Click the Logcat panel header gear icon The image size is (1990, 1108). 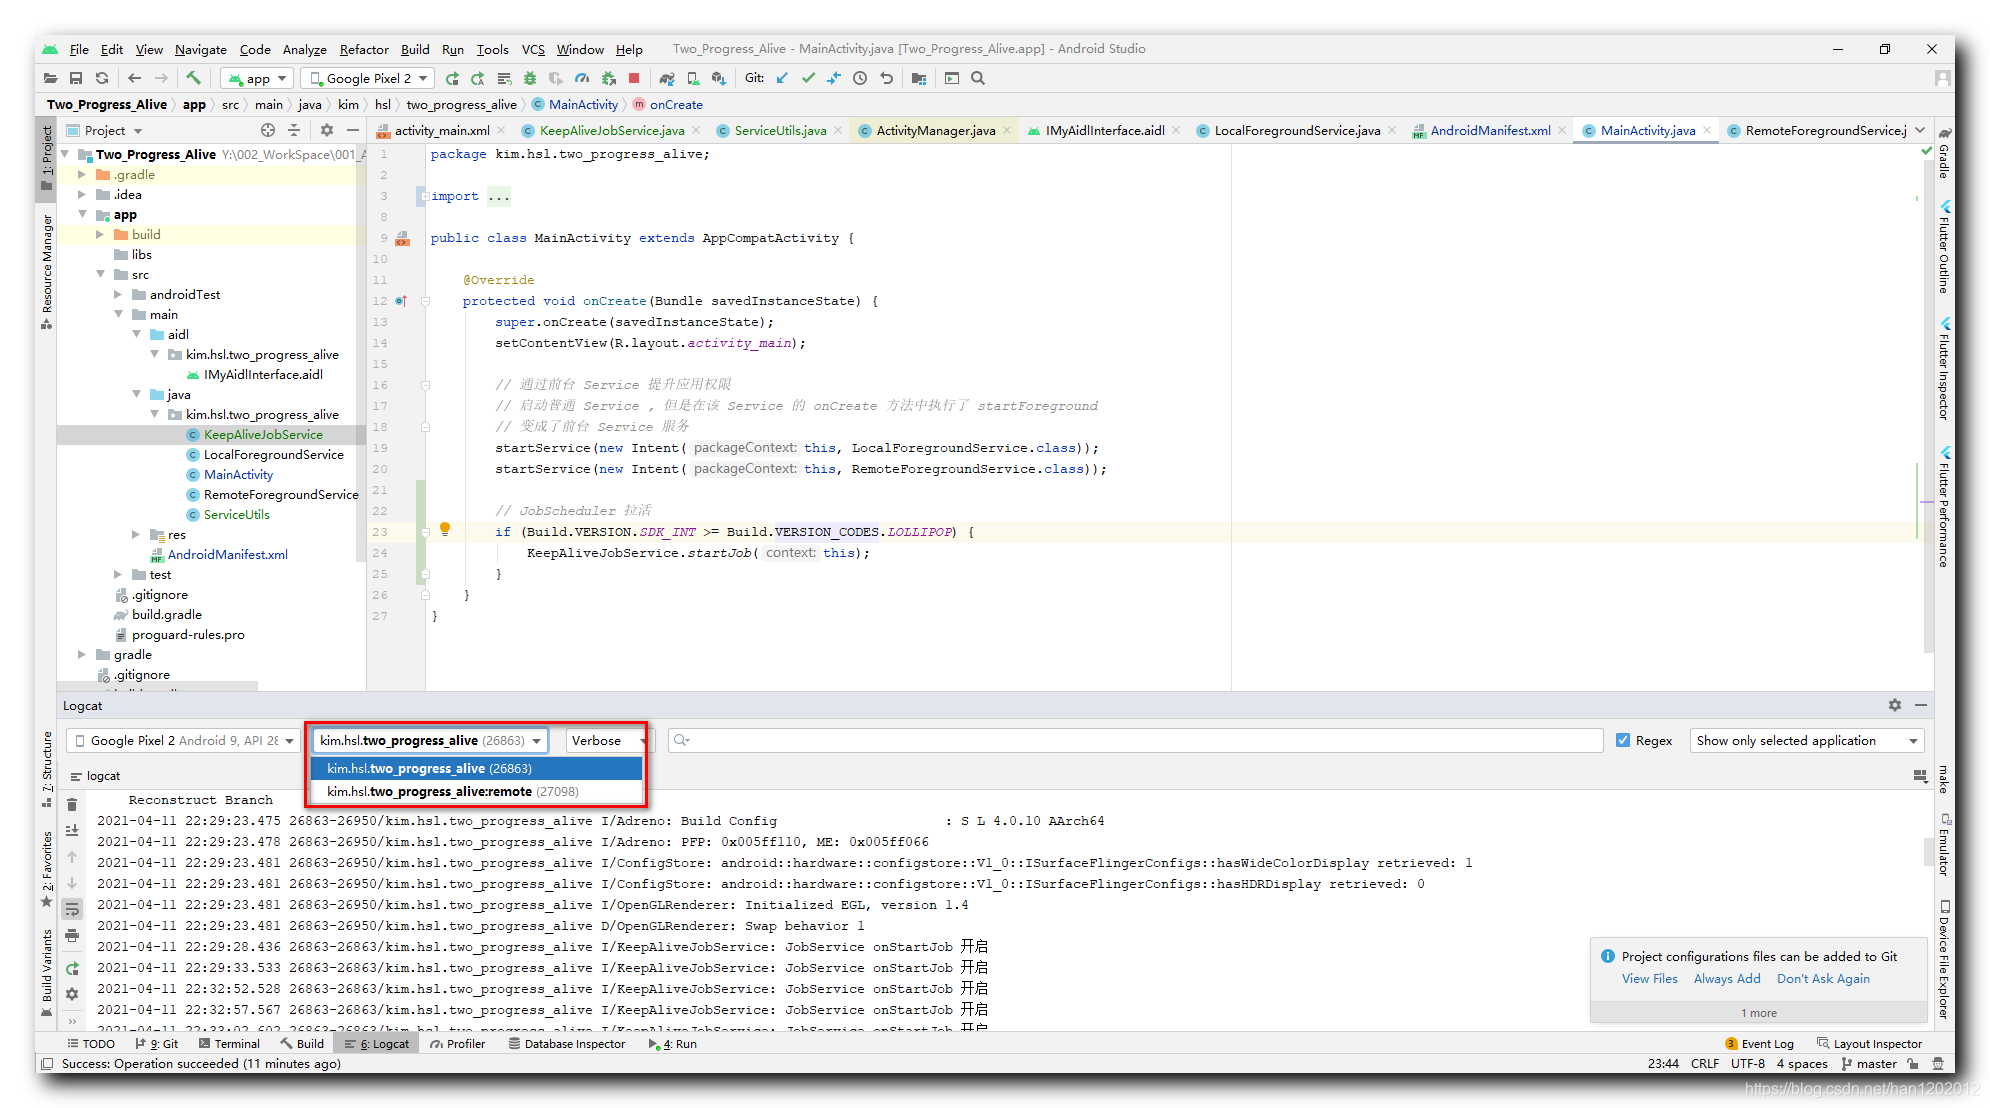coord(1894,705)
